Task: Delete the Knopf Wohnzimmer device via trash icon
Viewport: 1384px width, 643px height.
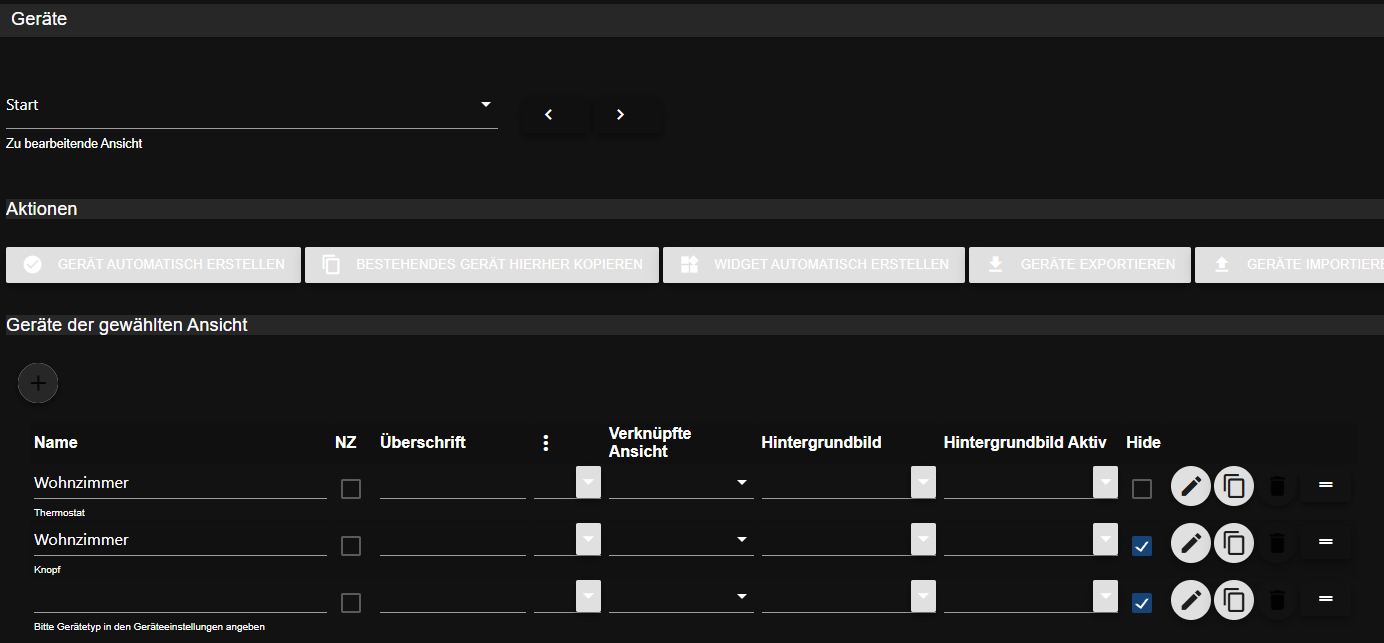Action: pos(1277,544)
